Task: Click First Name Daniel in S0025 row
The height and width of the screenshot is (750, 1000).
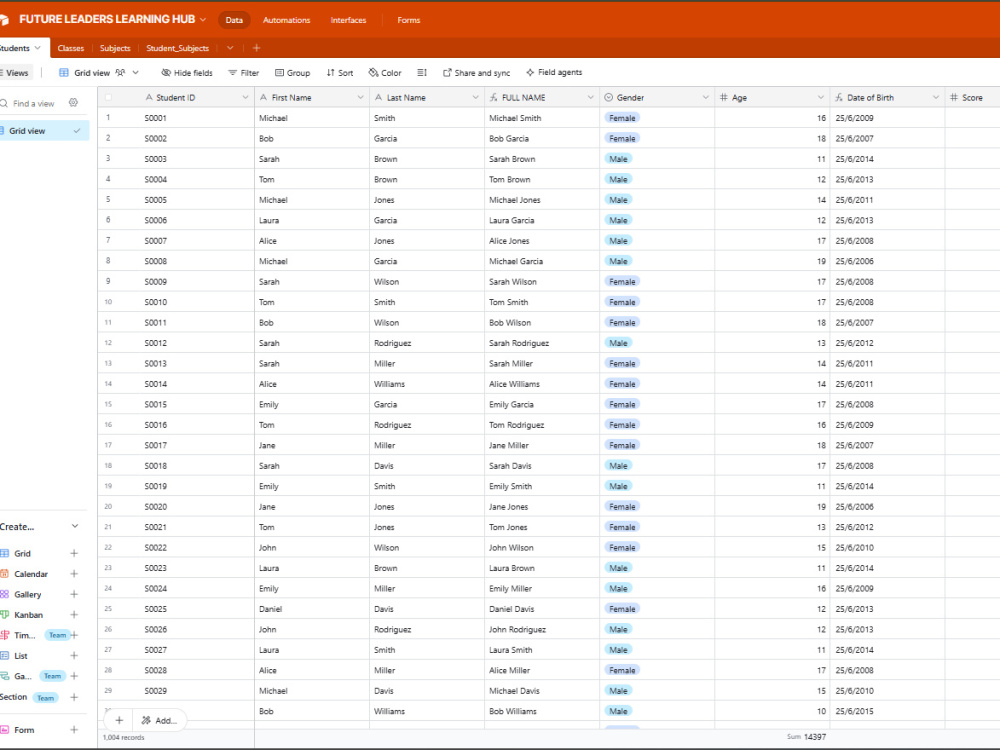Action: click(x=311, y=609)
